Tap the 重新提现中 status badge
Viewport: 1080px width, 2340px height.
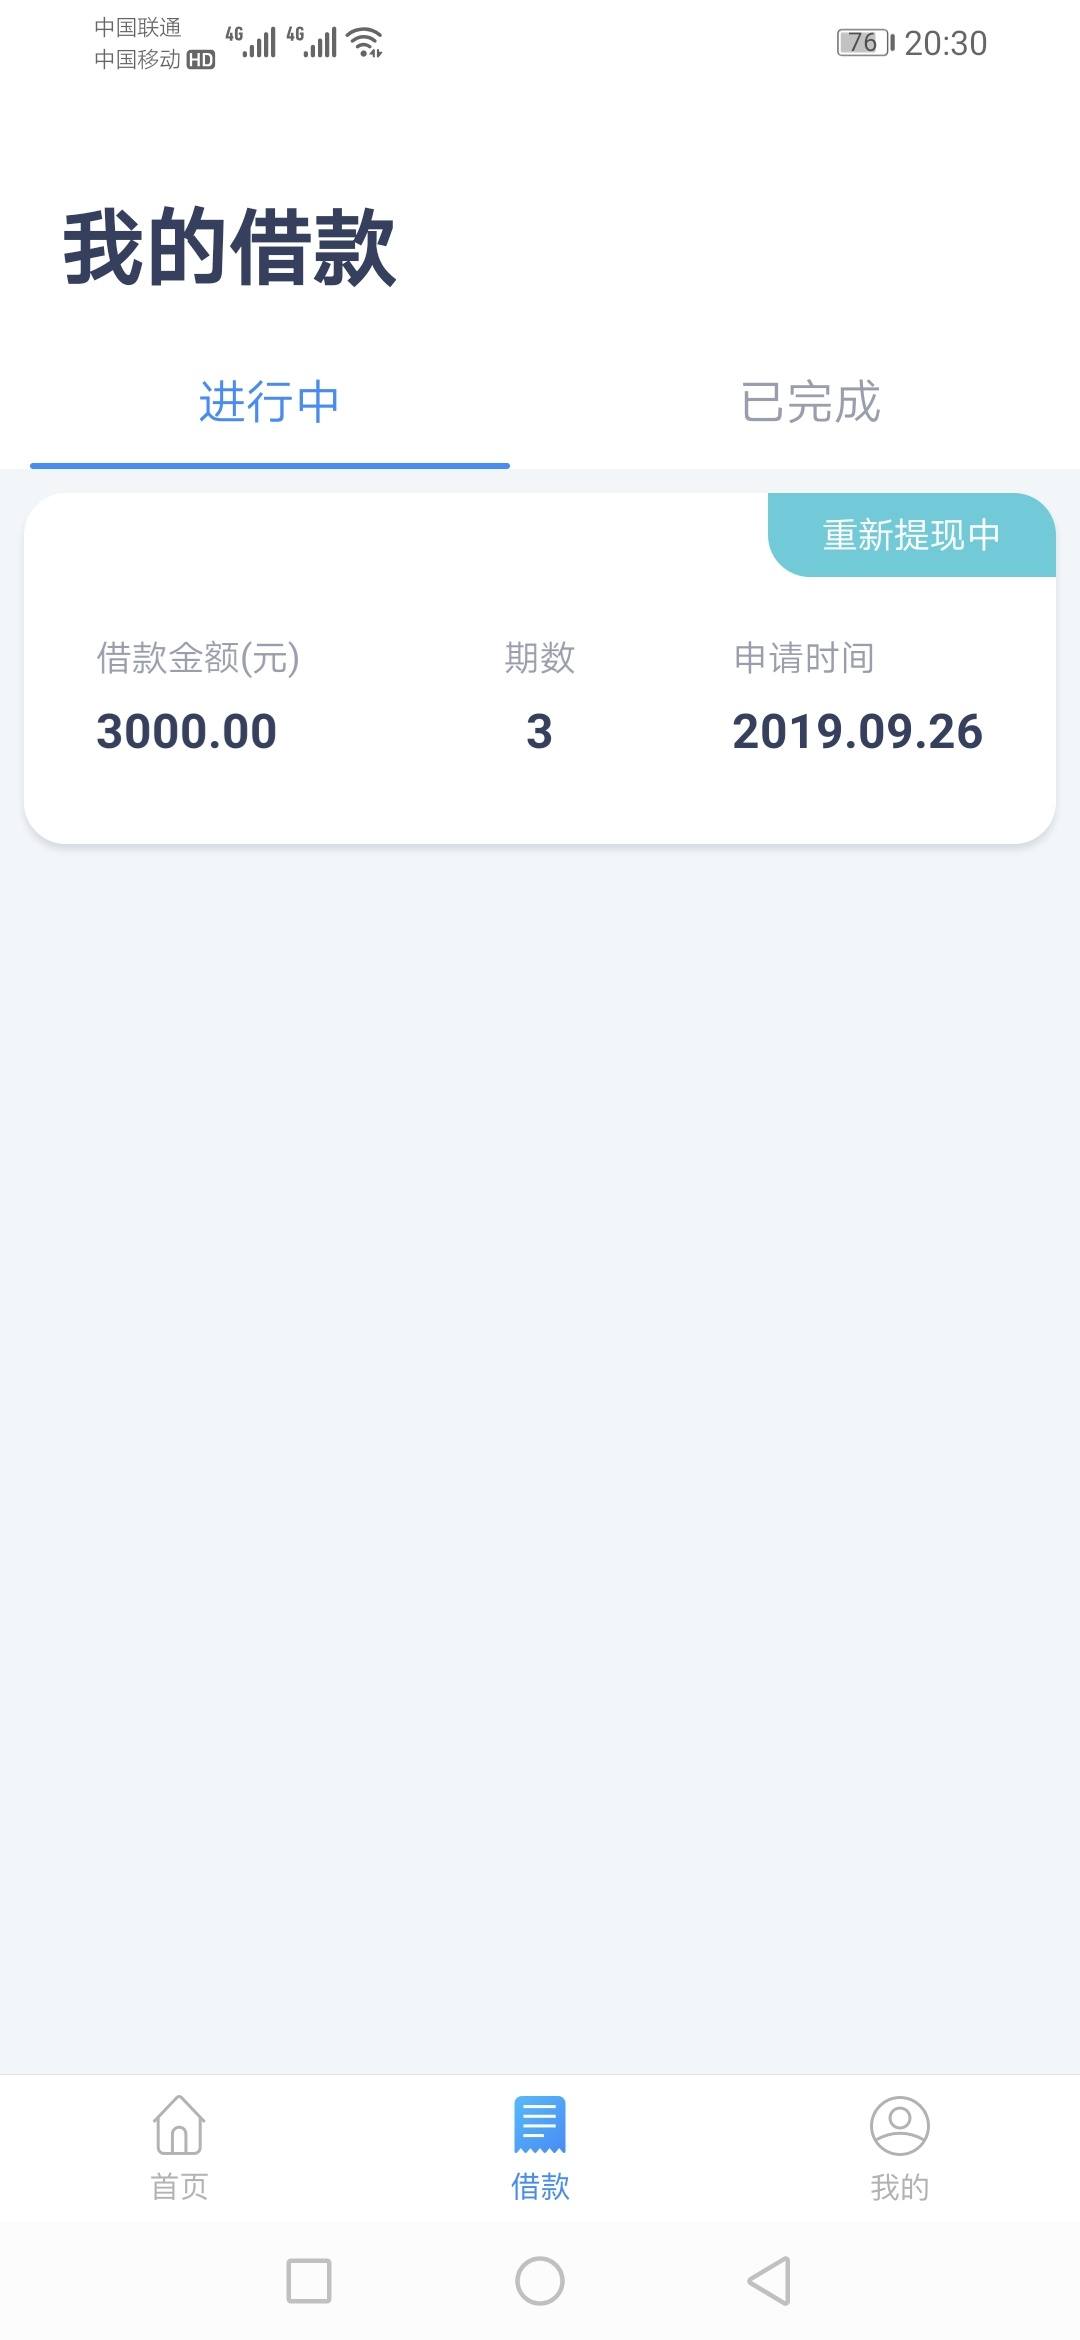coord(912,535)
